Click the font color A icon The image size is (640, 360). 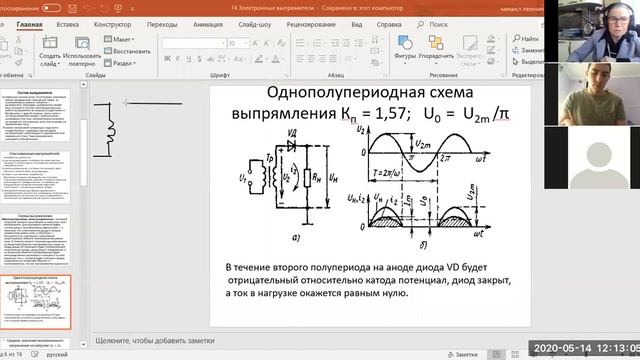pyautogui.click(x=276, y=59)
